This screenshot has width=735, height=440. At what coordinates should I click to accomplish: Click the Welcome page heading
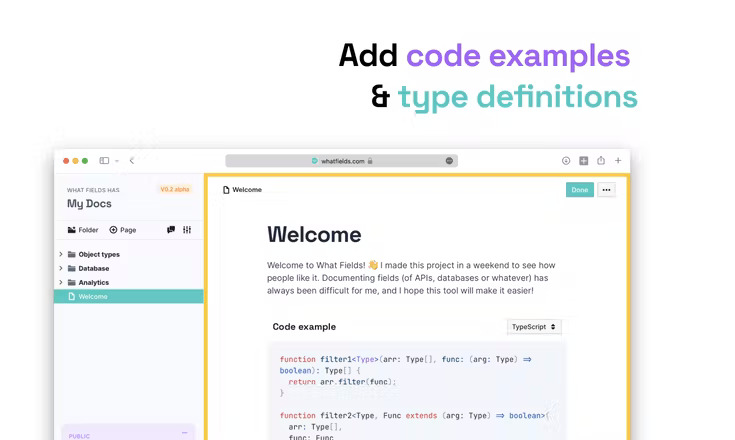point(314,234)
